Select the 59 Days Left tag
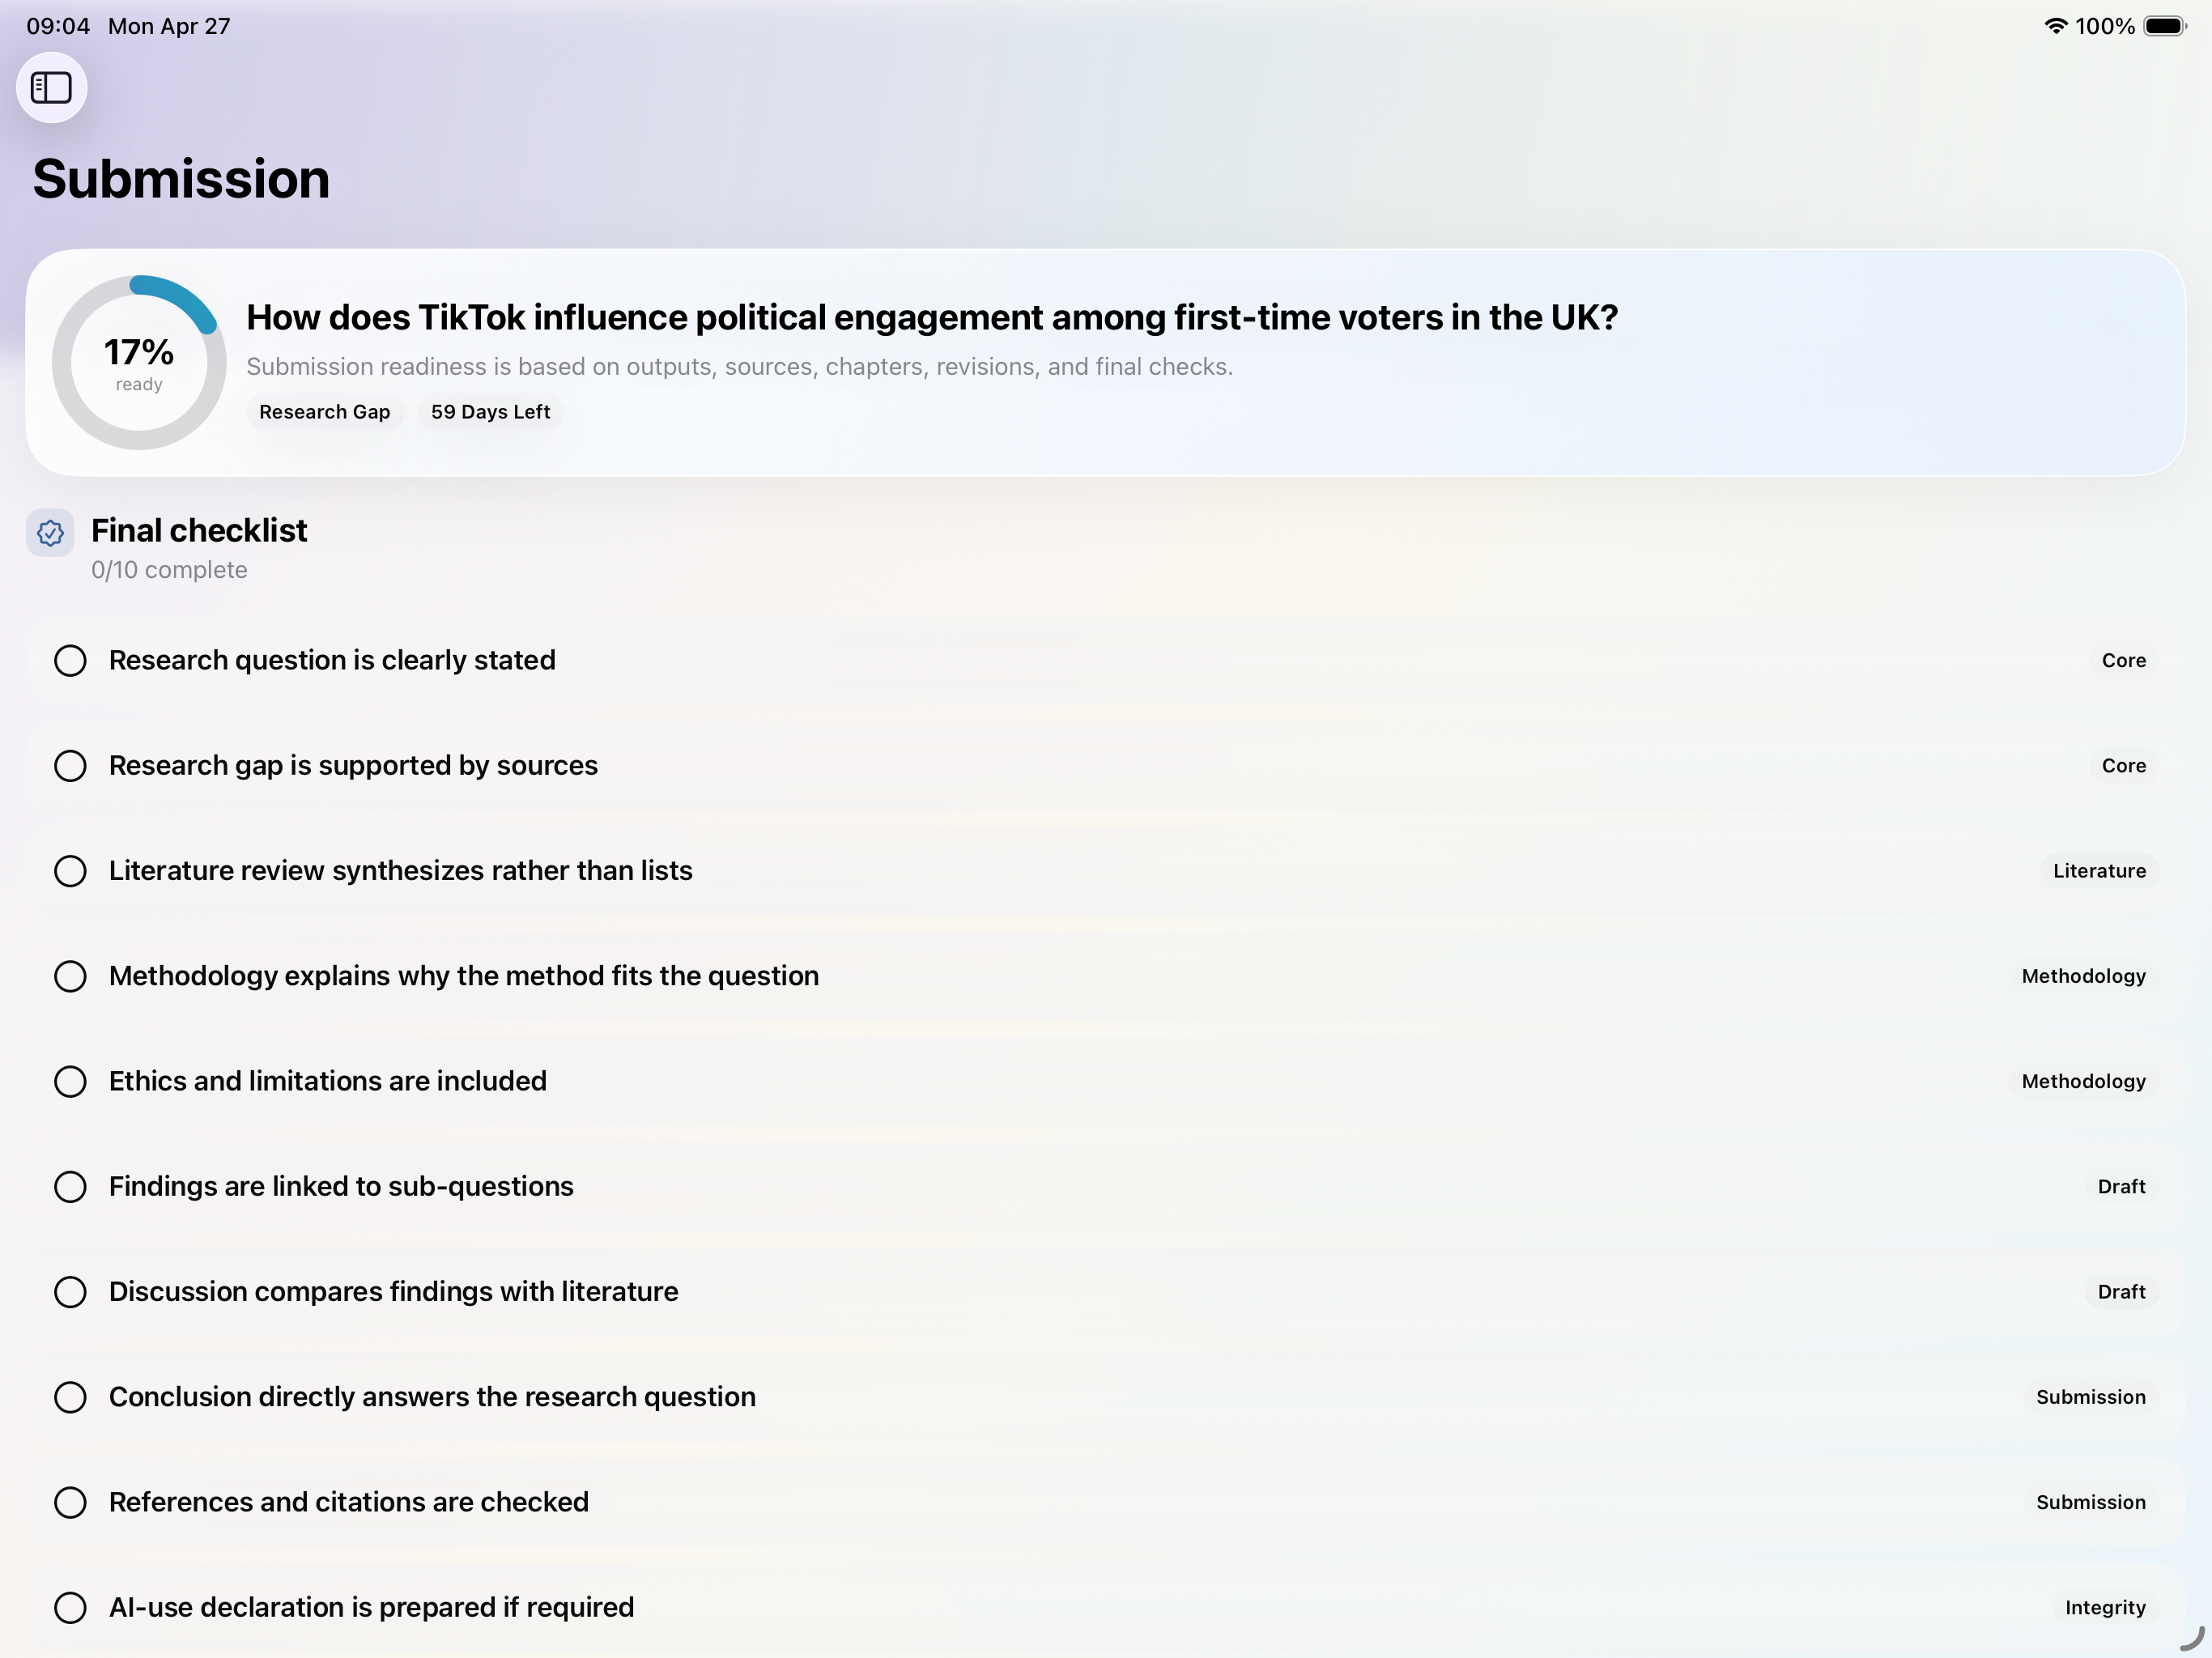The height and width of the screenshot is (1658, 2212). tap(490, 412)
